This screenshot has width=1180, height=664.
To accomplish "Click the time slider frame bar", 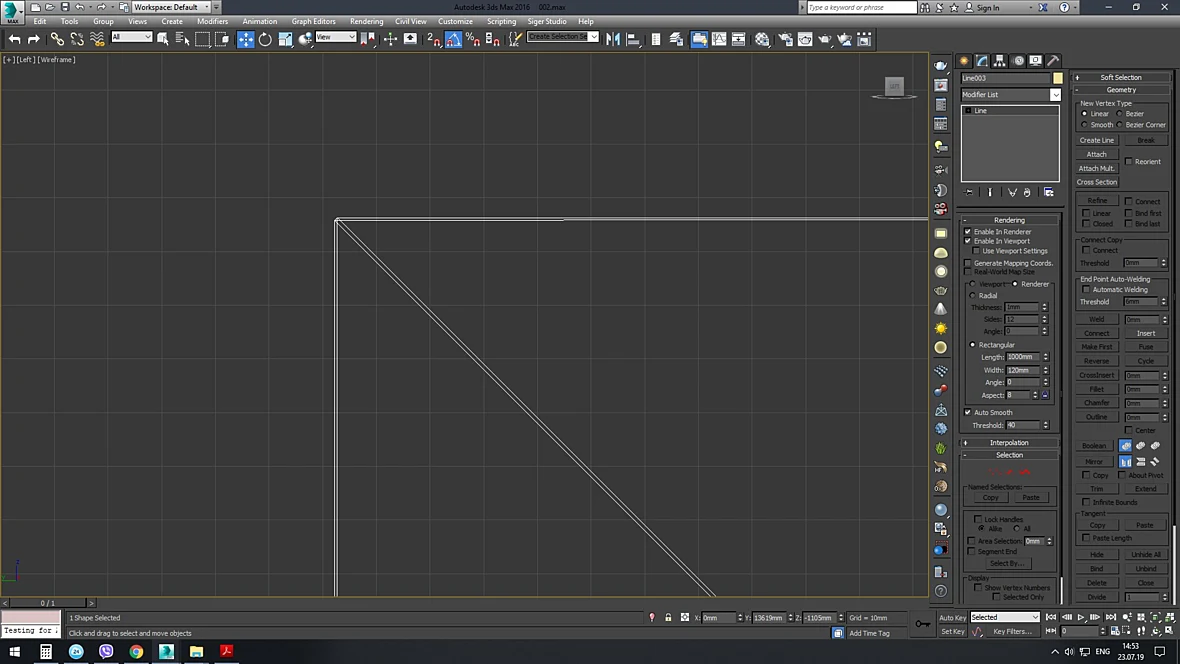I will coord(47,603).
